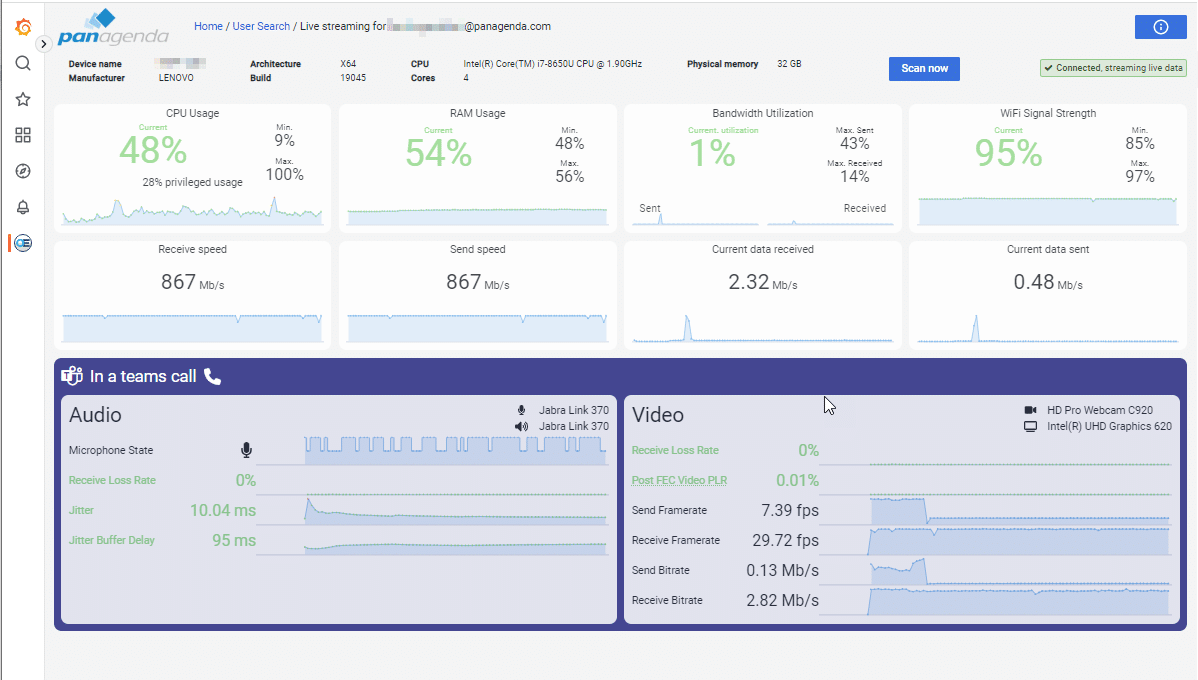The width and height of the screenshot is (1198, 680).
Task: Click the 29.72 fps receive framerate value
Action: click(785, 539)
